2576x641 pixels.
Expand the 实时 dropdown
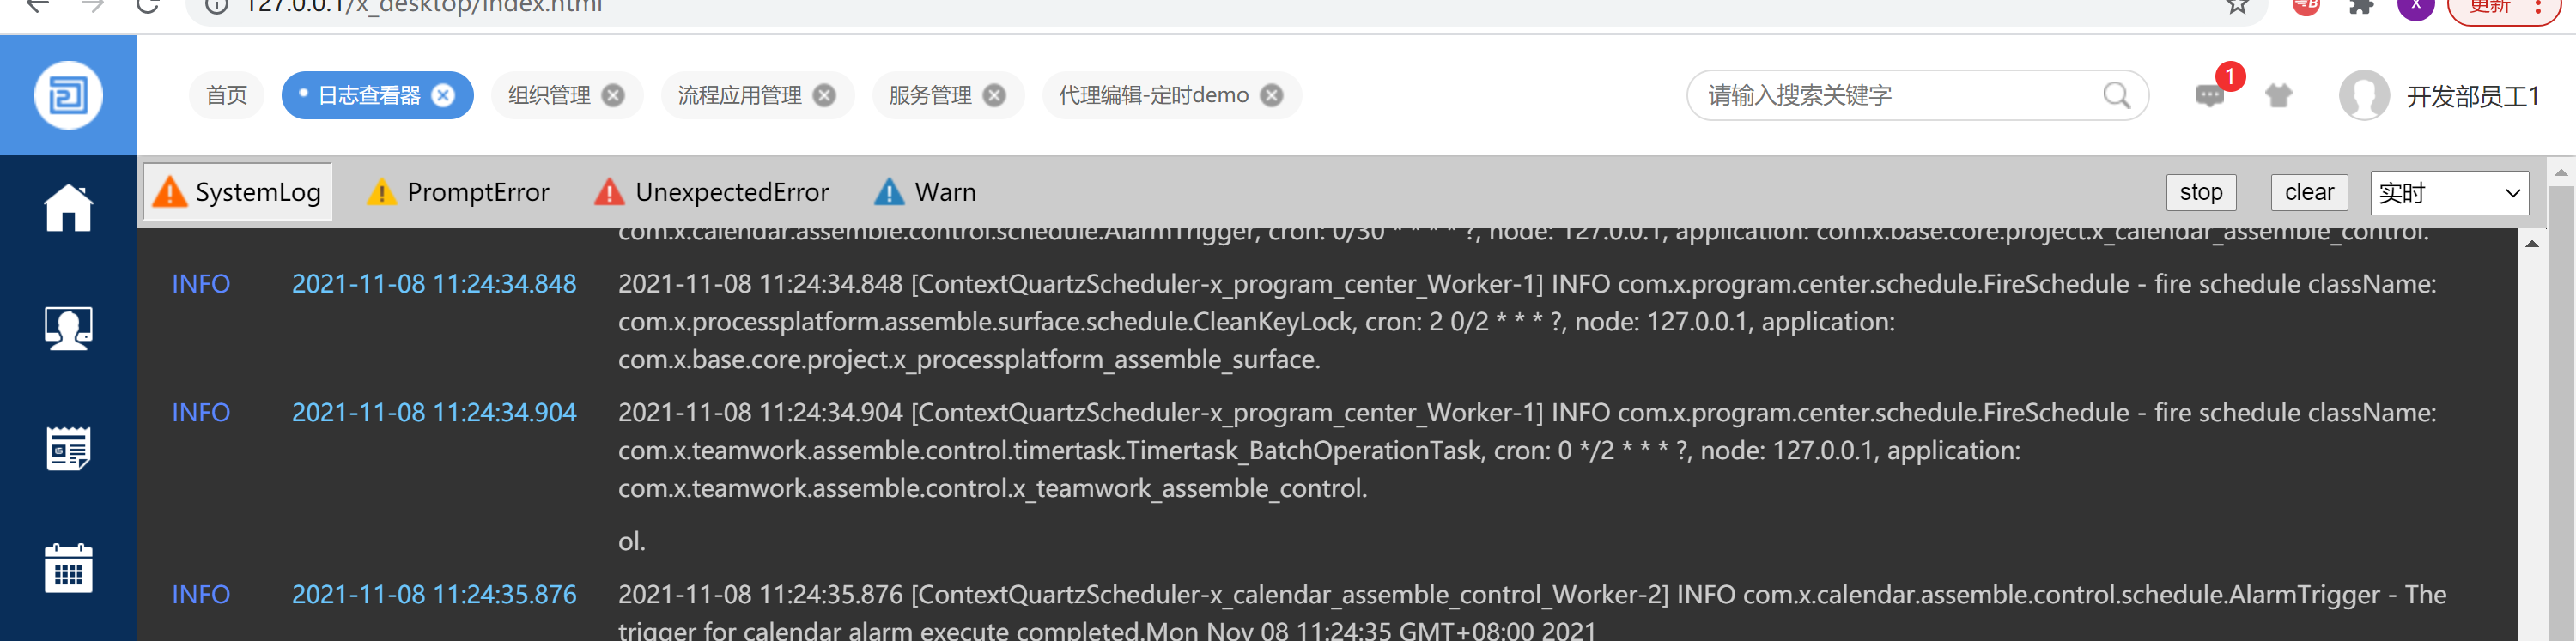2448,193
